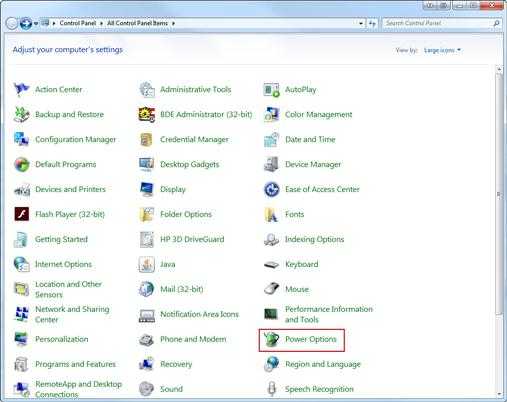
Task: Open Performance Information and Tools link
Action: 329,314
